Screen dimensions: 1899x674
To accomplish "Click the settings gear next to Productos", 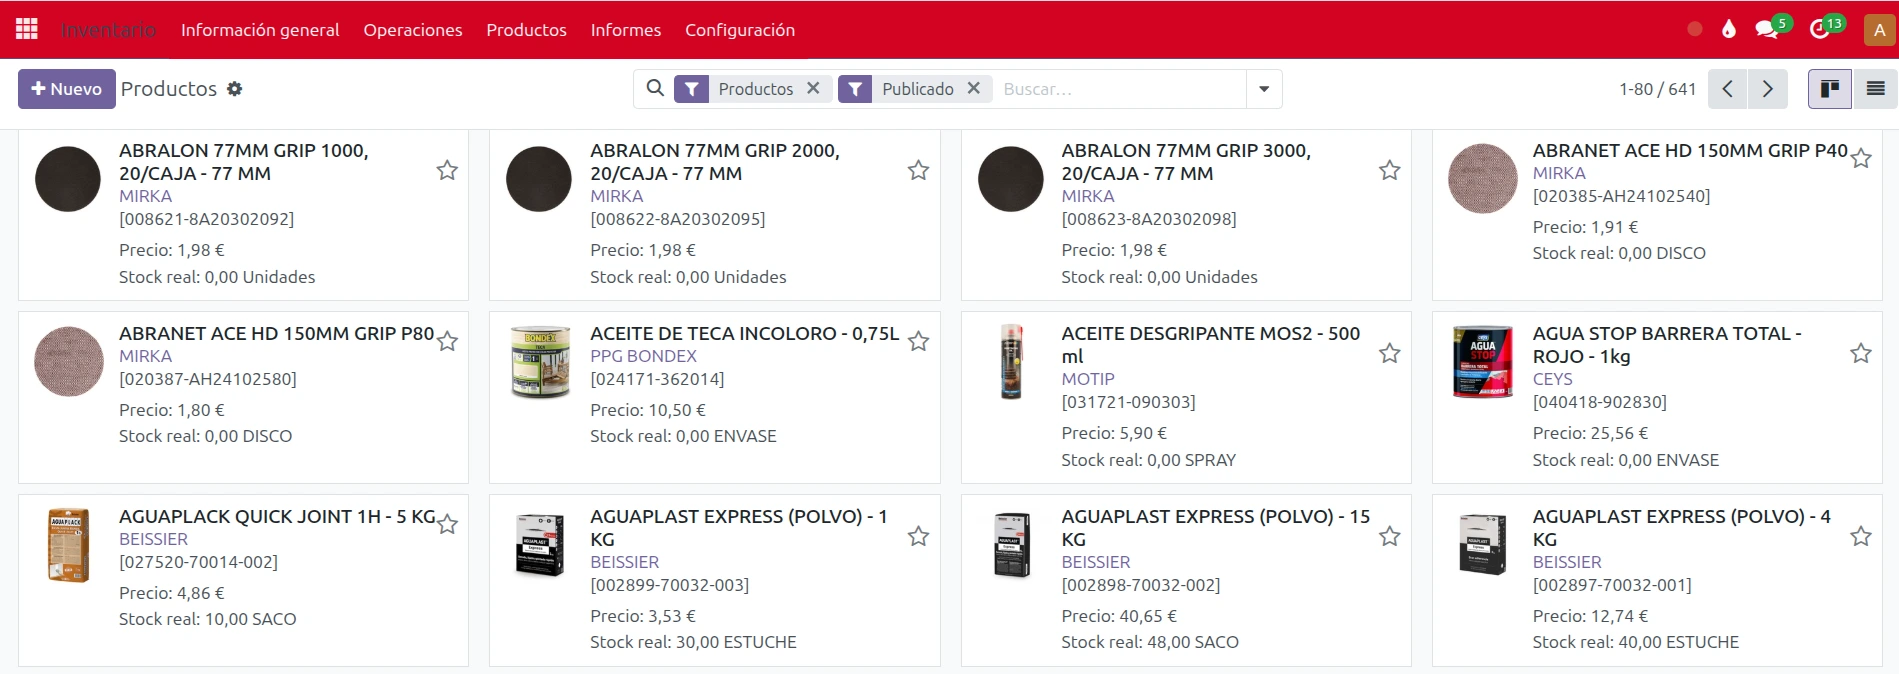I will (235, 89).
